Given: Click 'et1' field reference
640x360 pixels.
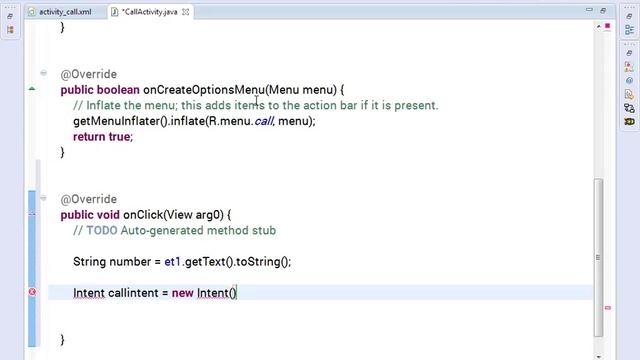Looking at the screenshot, I should [x=172, y=262].
